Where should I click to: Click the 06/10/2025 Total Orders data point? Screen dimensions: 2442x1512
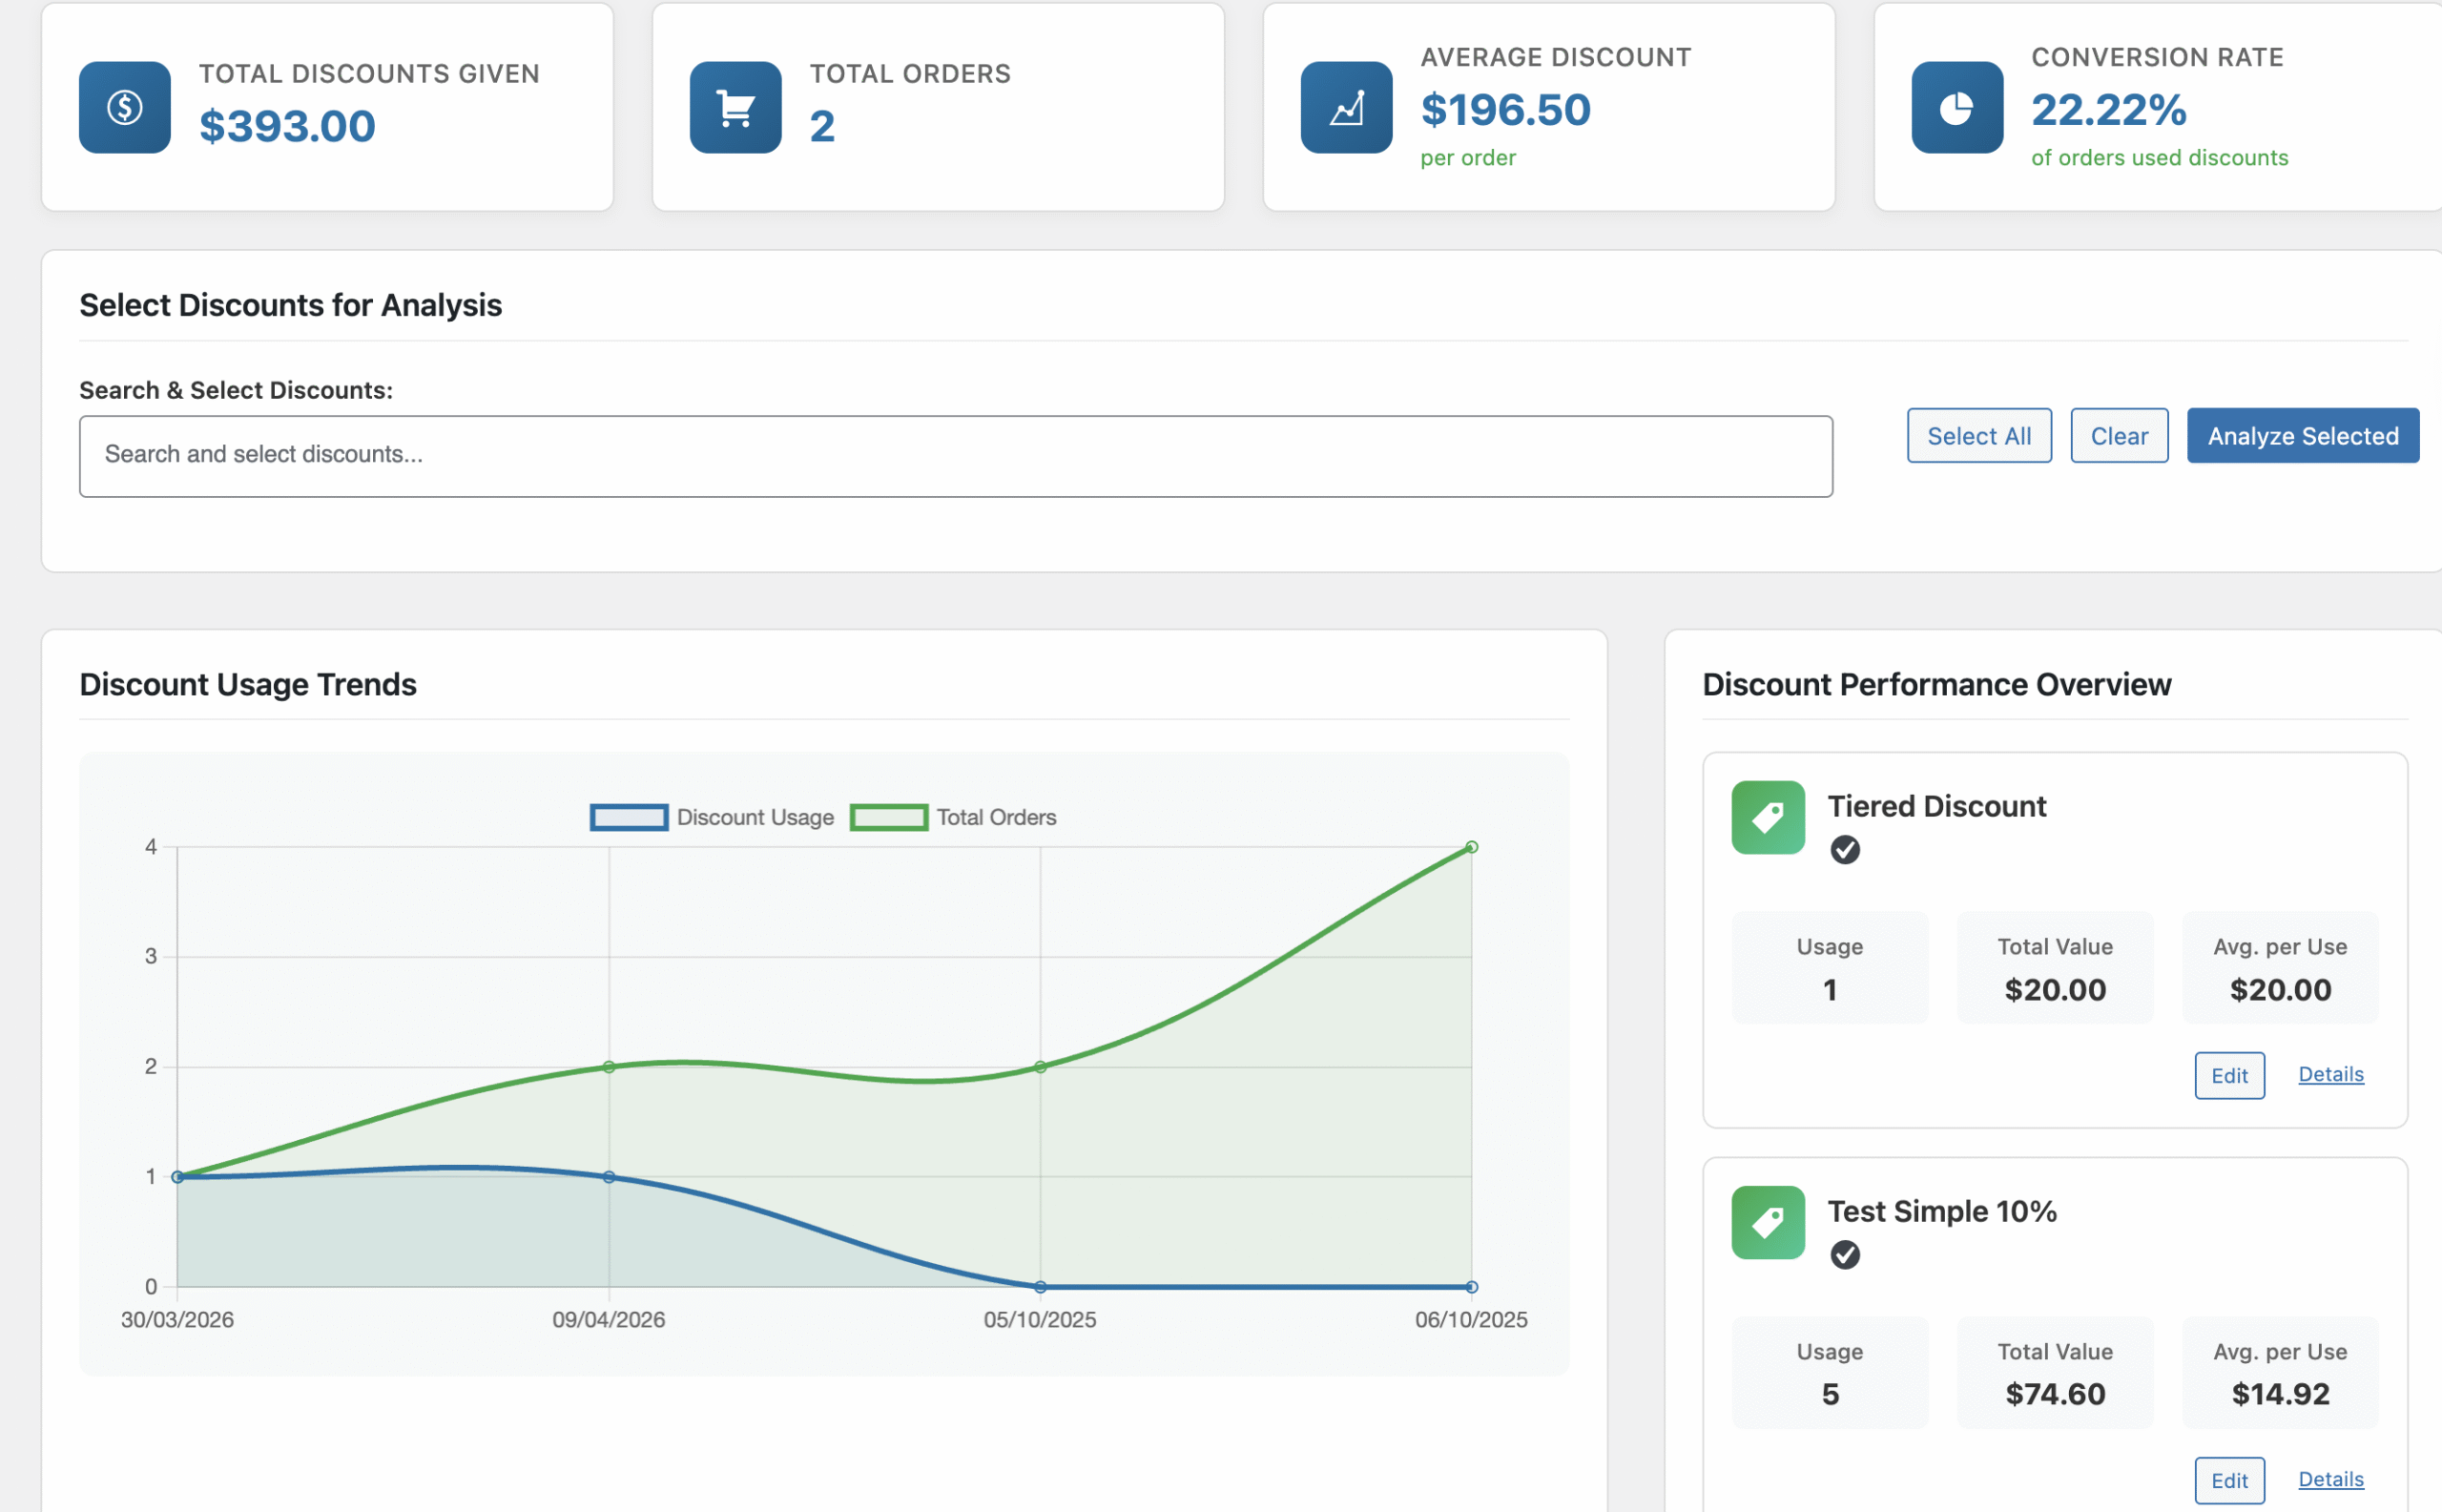click(x=1471, y=847)
